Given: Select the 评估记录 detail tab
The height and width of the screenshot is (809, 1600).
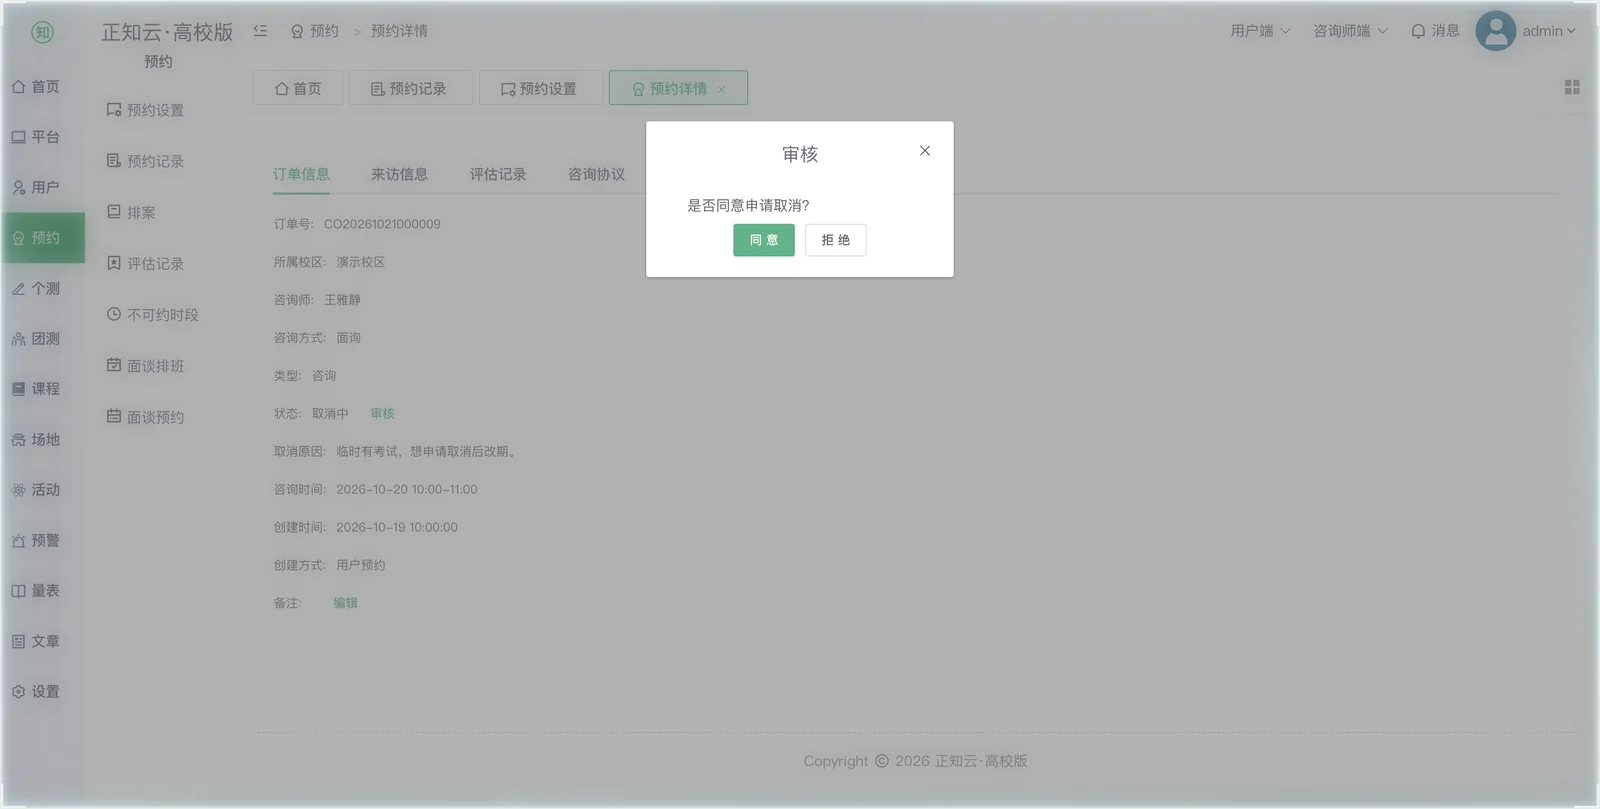Looking at the screenshot, I should (498, 174).
